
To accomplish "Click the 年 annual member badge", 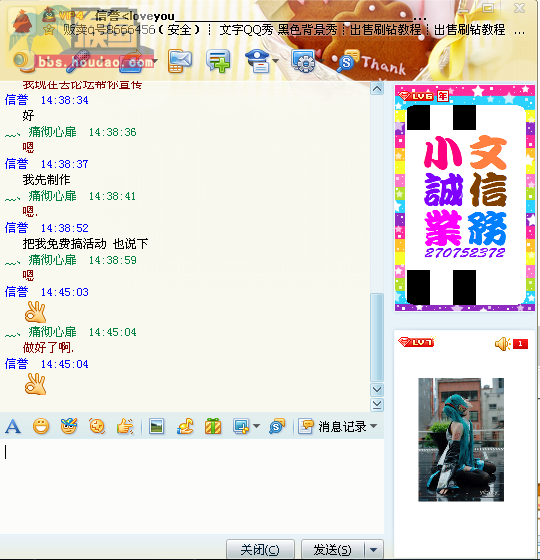I will tap(443, 96).
